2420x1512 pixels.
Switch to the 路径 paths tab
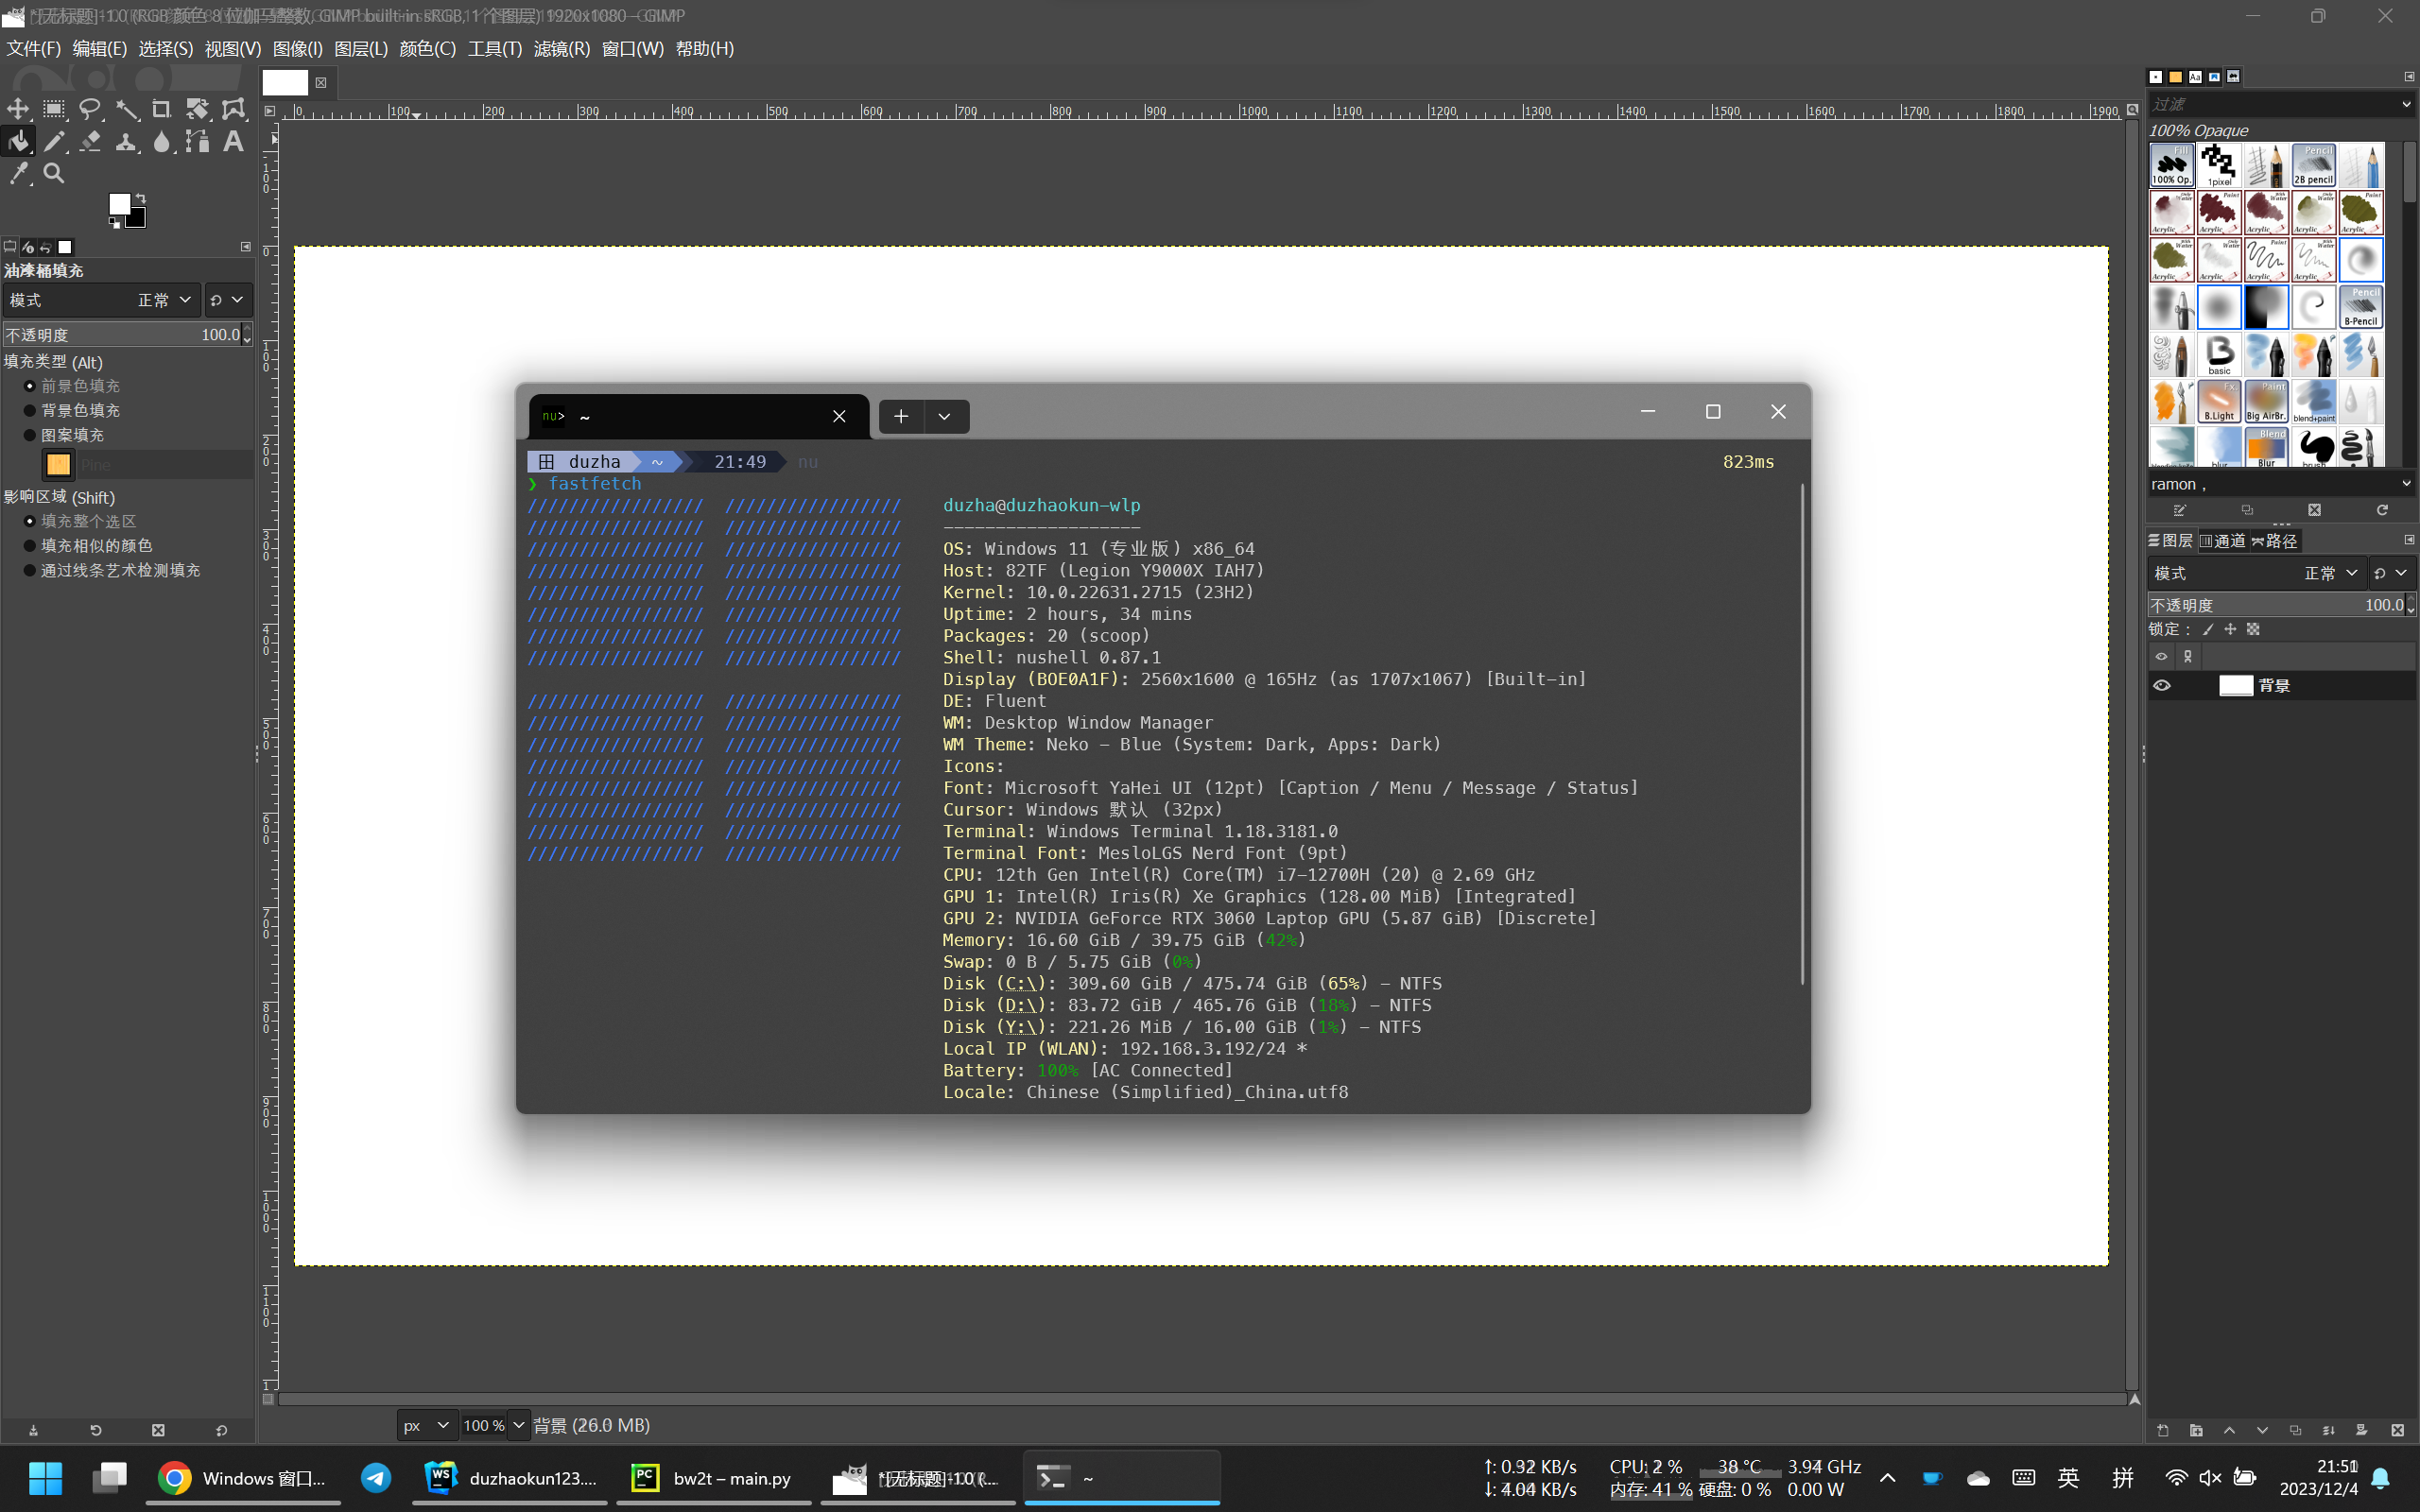2276,541
